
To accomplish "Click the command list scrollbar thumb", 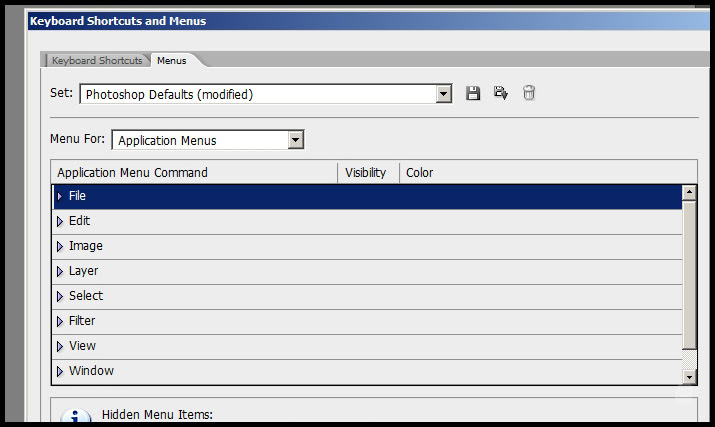I will [x=689, y=275].
